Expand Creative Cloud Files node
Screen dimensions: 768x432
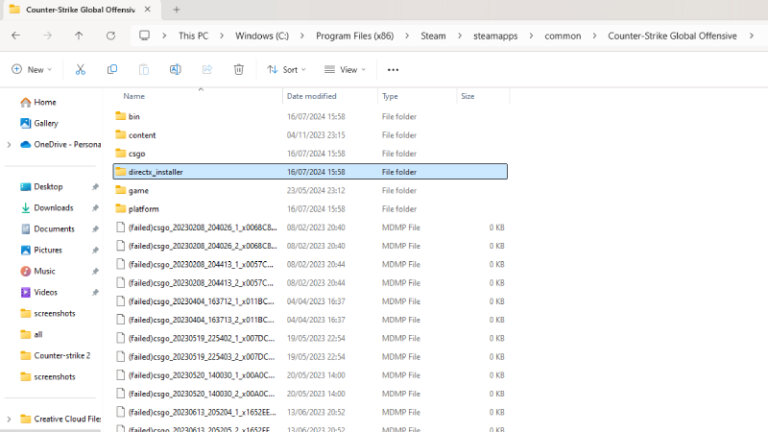coord(9,419)
